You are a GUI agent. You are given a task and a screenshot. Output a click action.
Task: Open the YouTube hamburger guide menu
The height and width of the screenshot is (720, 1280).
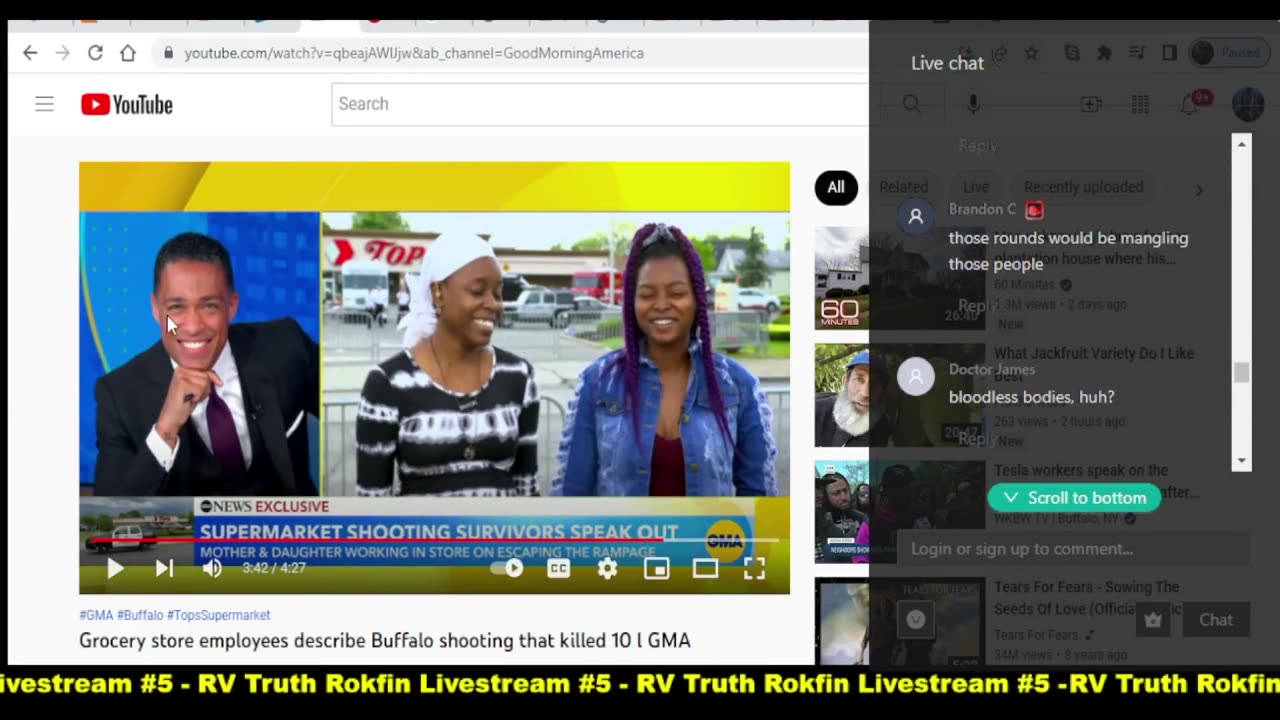pos(44,104)
